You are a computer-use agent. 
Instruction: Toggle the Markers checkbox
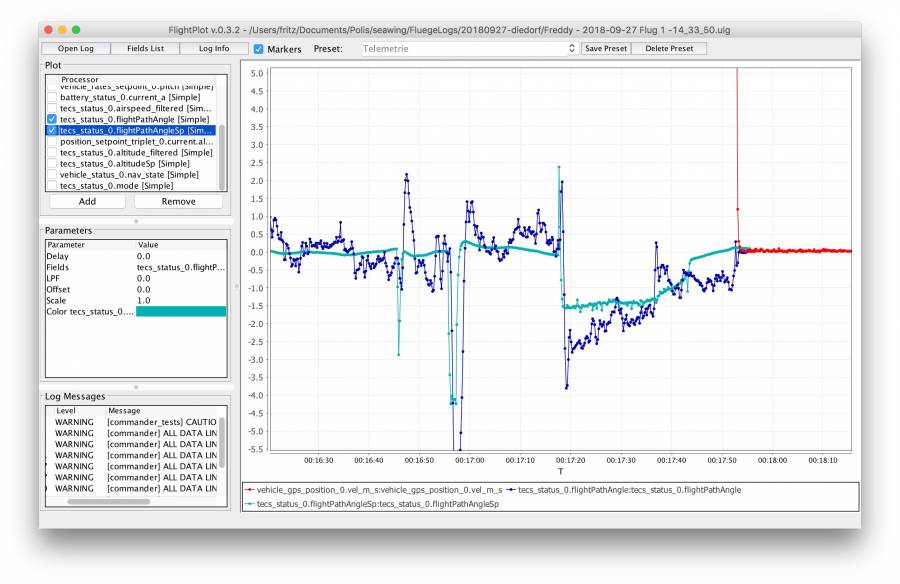(x=259, y=49)
